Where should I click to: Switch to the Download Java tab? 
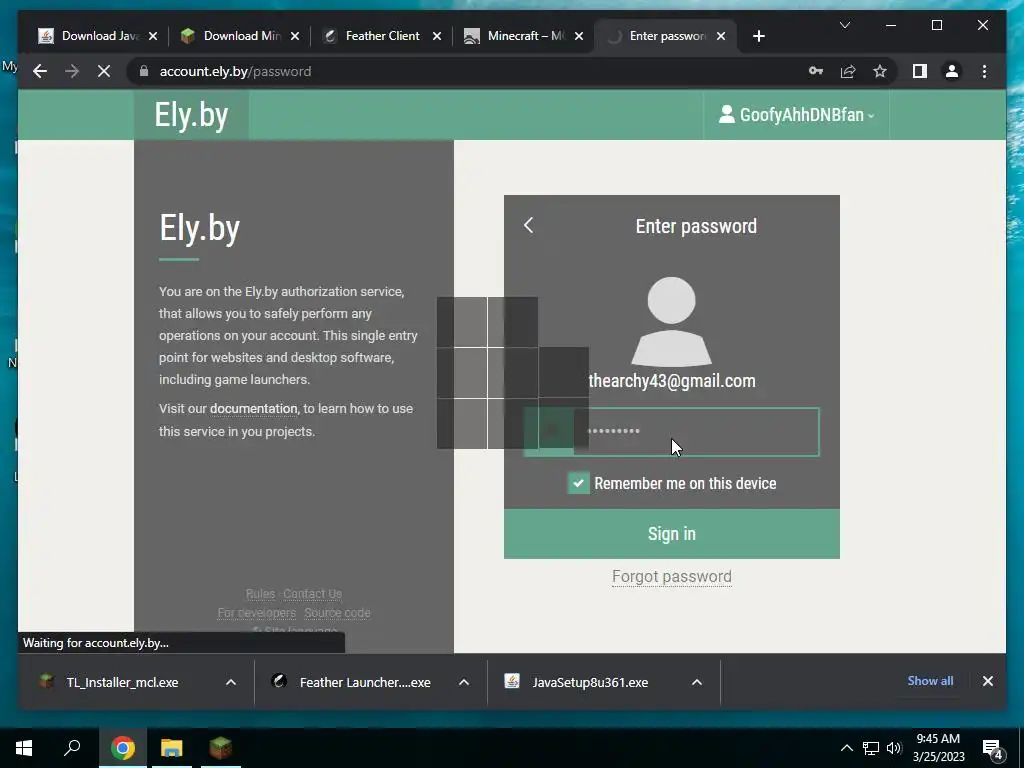98,36
